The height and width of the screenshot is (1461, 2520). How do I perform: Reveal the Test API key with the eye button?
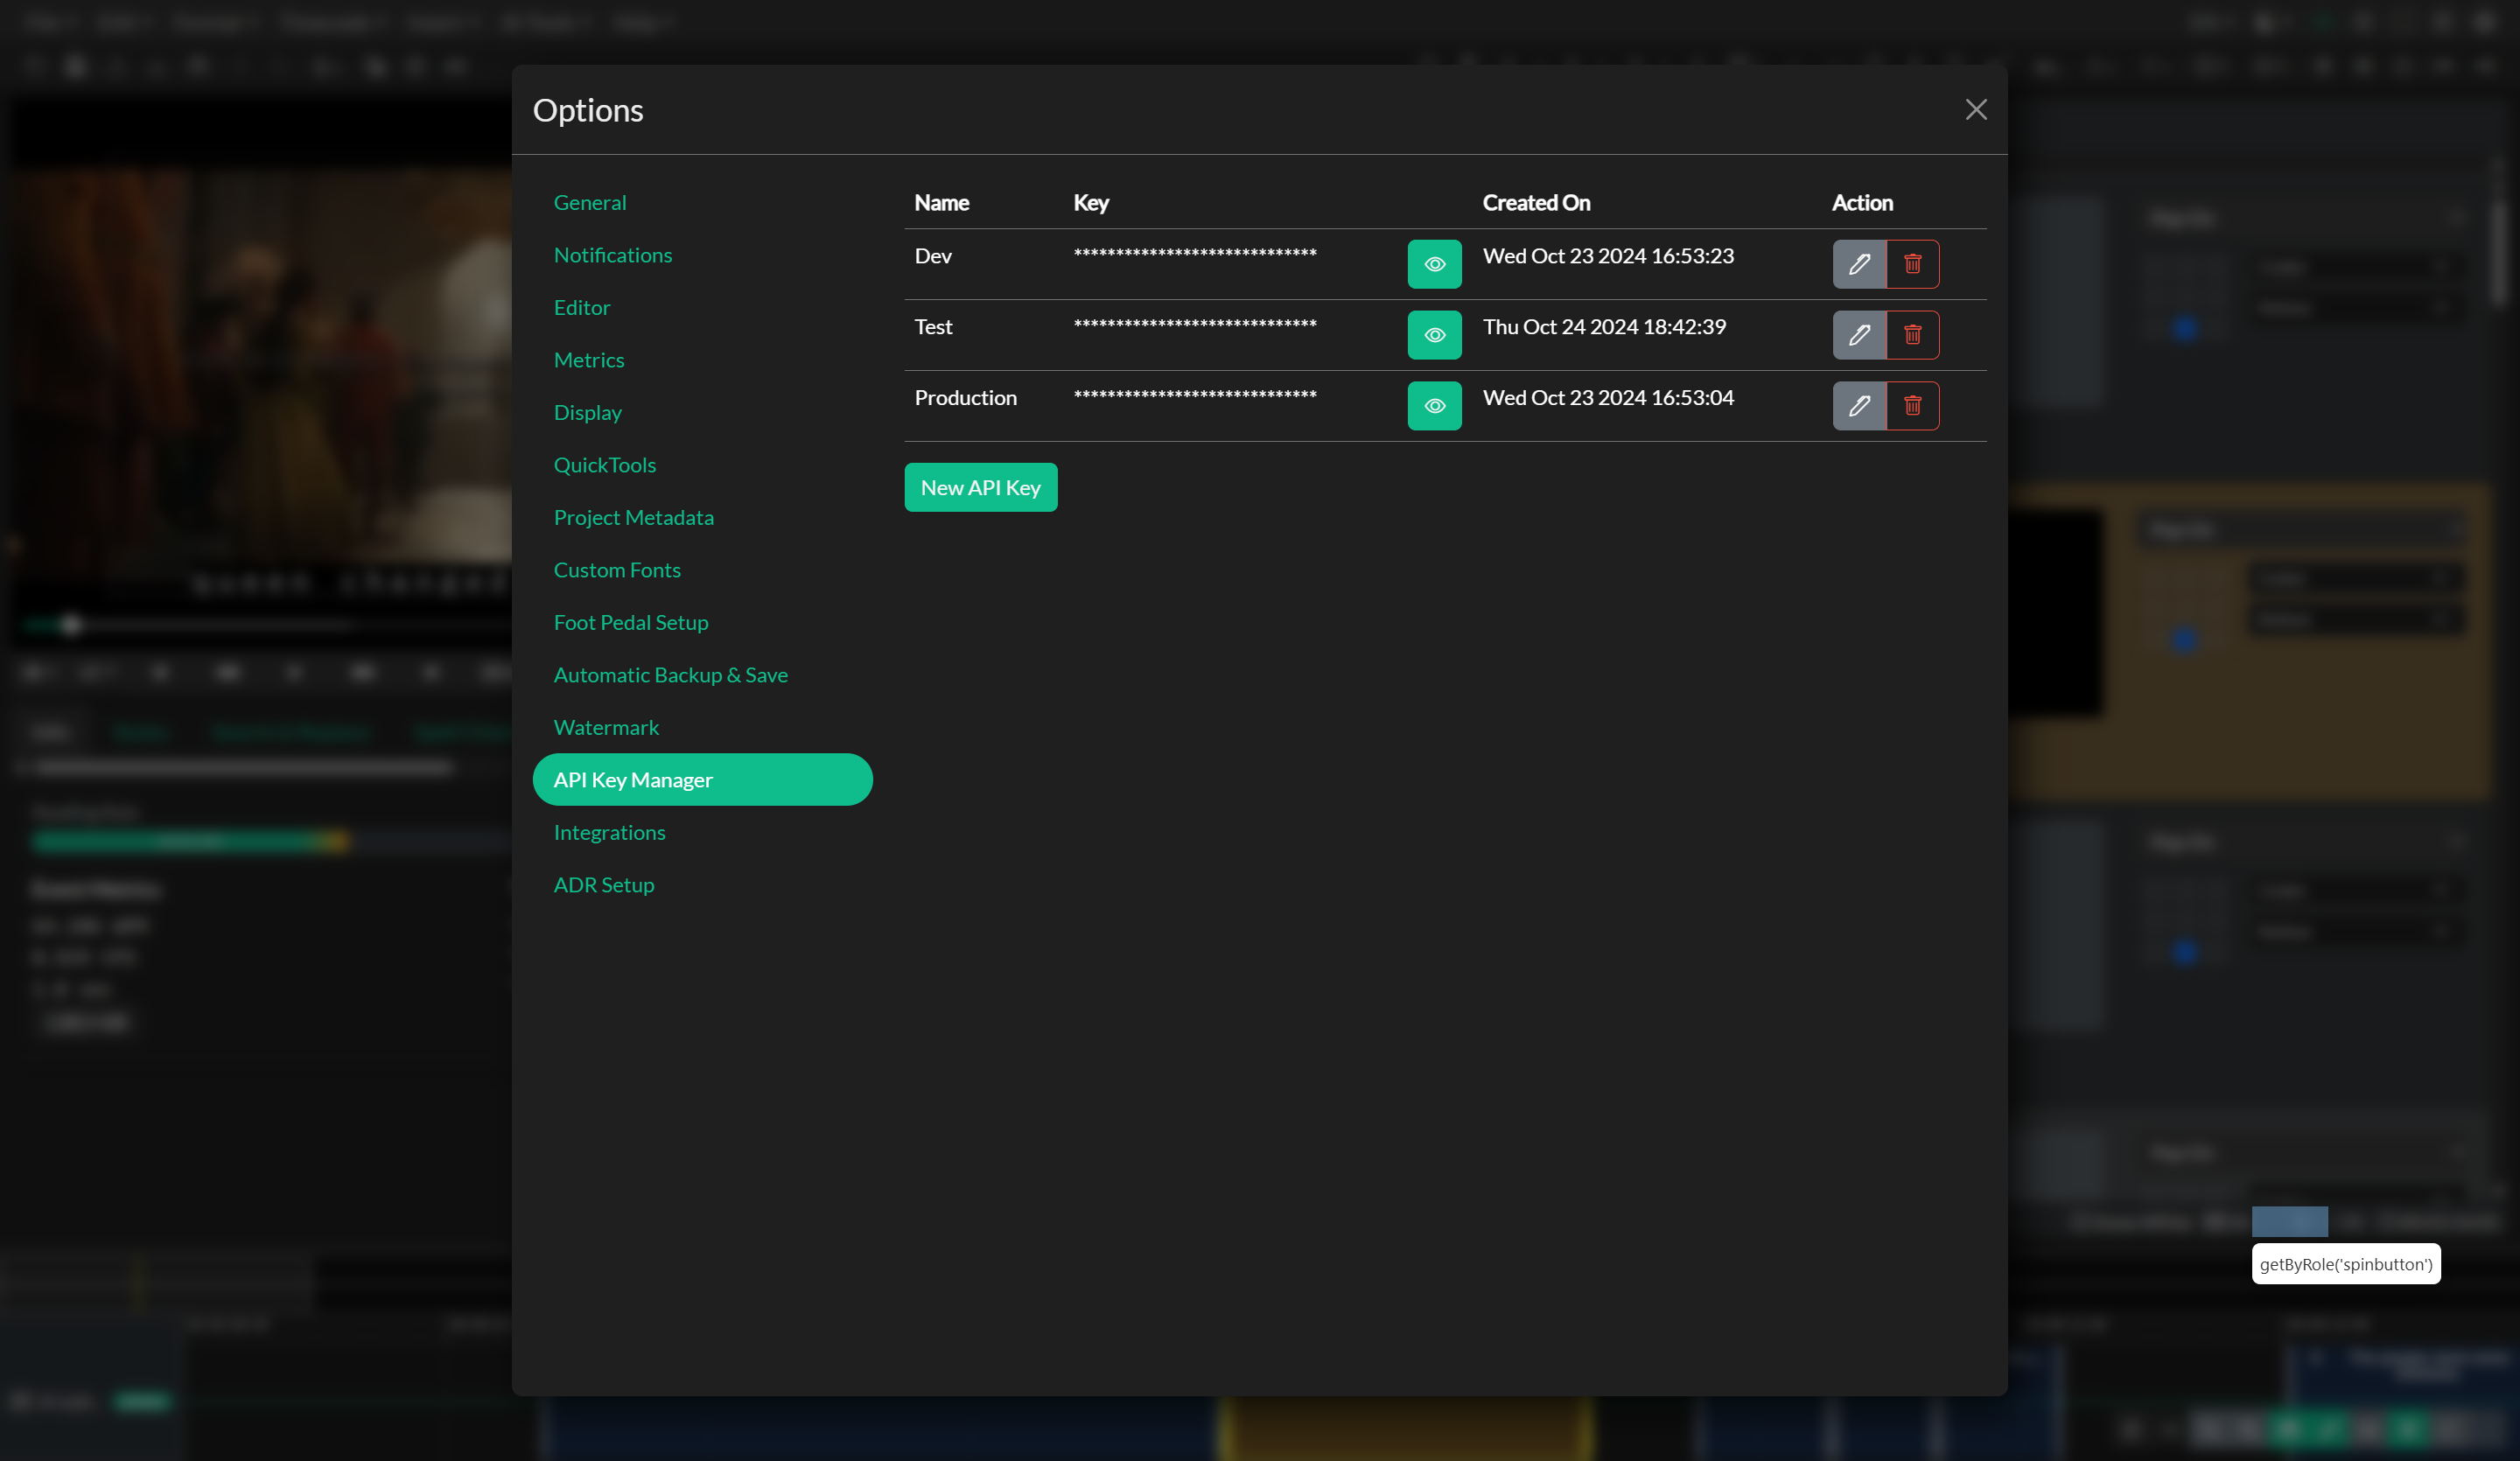[1434, 335]
